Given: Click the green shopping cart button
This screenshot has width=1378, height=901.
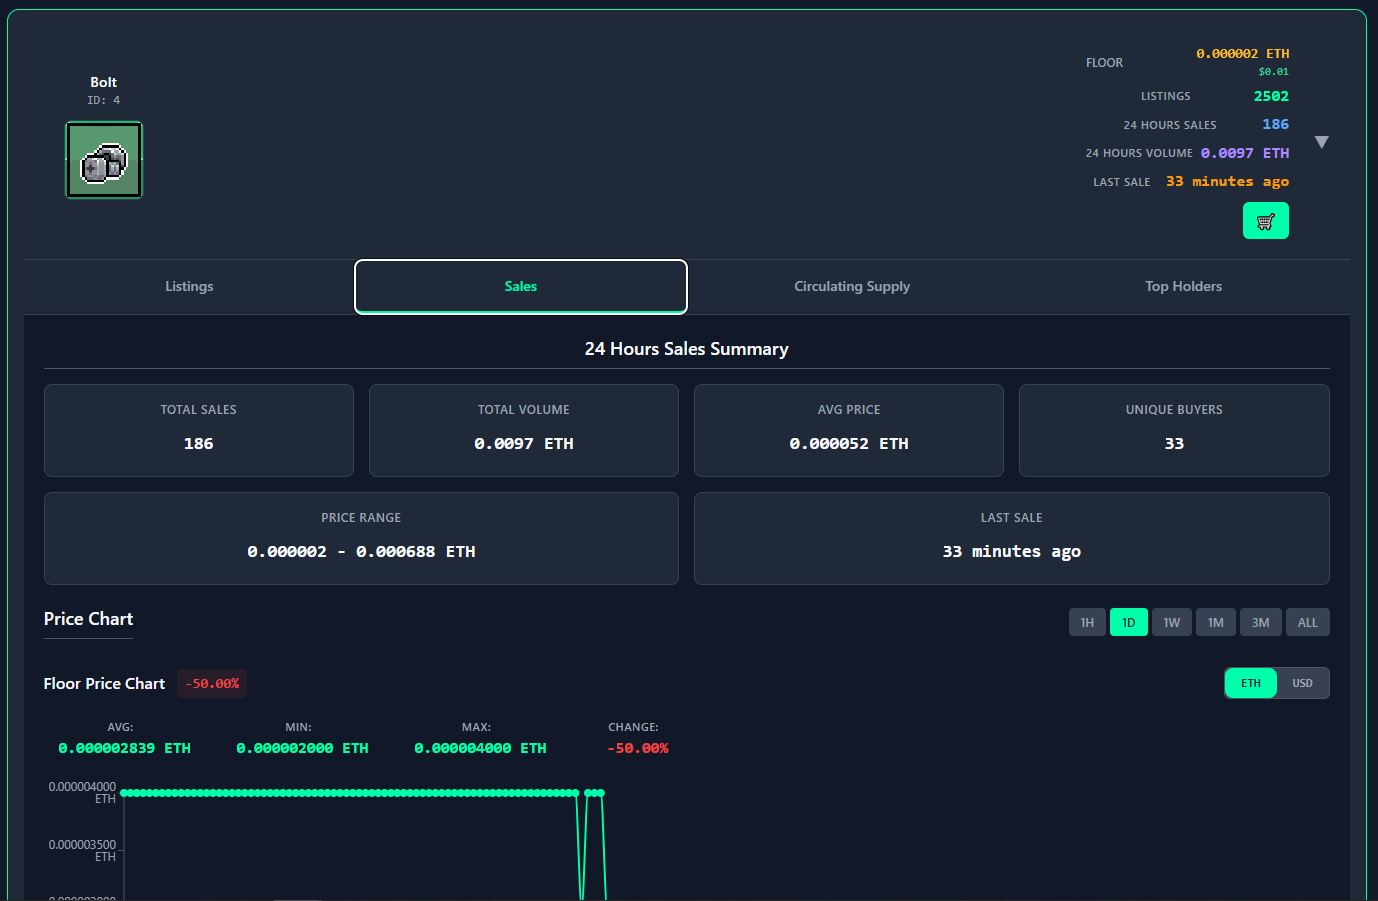Looking at the screenshot, I should [1265, 221].
